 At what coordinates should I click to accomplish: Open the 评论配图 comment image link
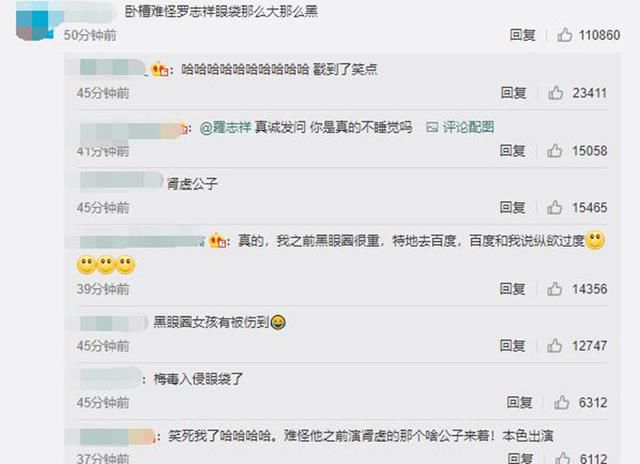[460, 127]
